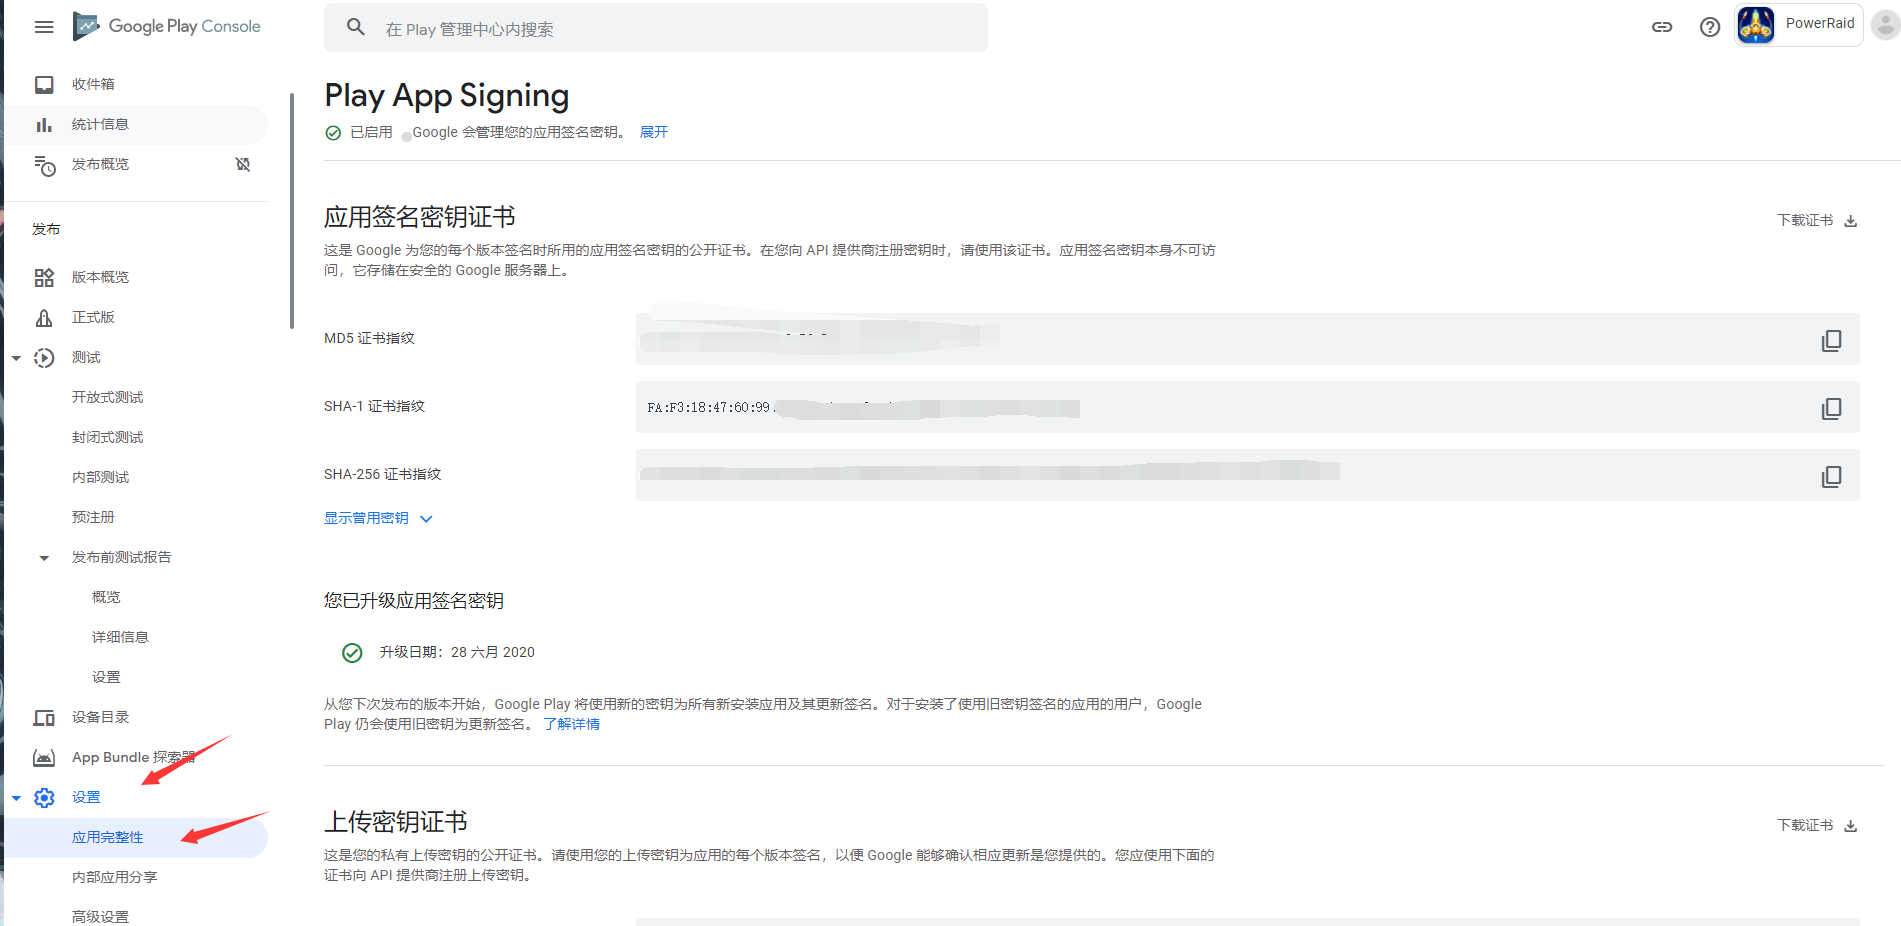Click the managed publishing off icon

[x=243, y=164]
